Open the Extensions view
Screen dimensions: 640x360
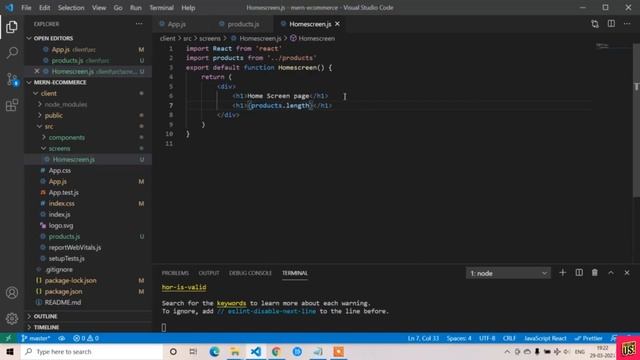12,105
